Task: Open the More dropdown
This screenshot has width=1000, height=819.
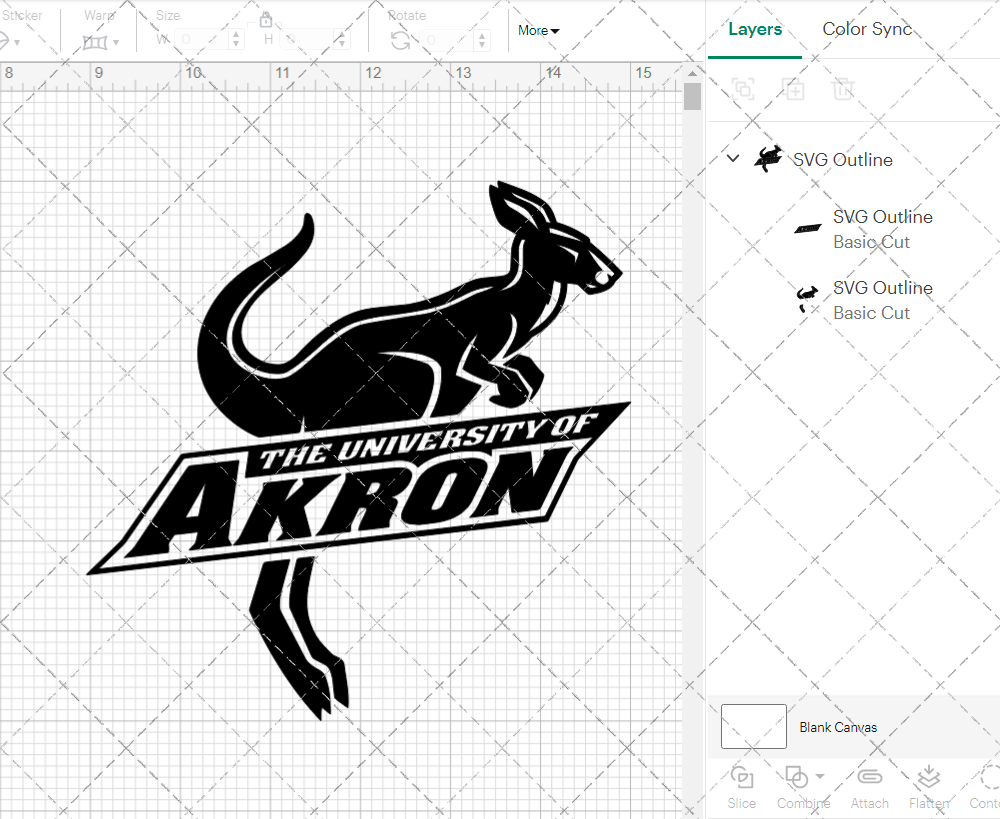Action: pyautogui.click(x=538, y=30)
